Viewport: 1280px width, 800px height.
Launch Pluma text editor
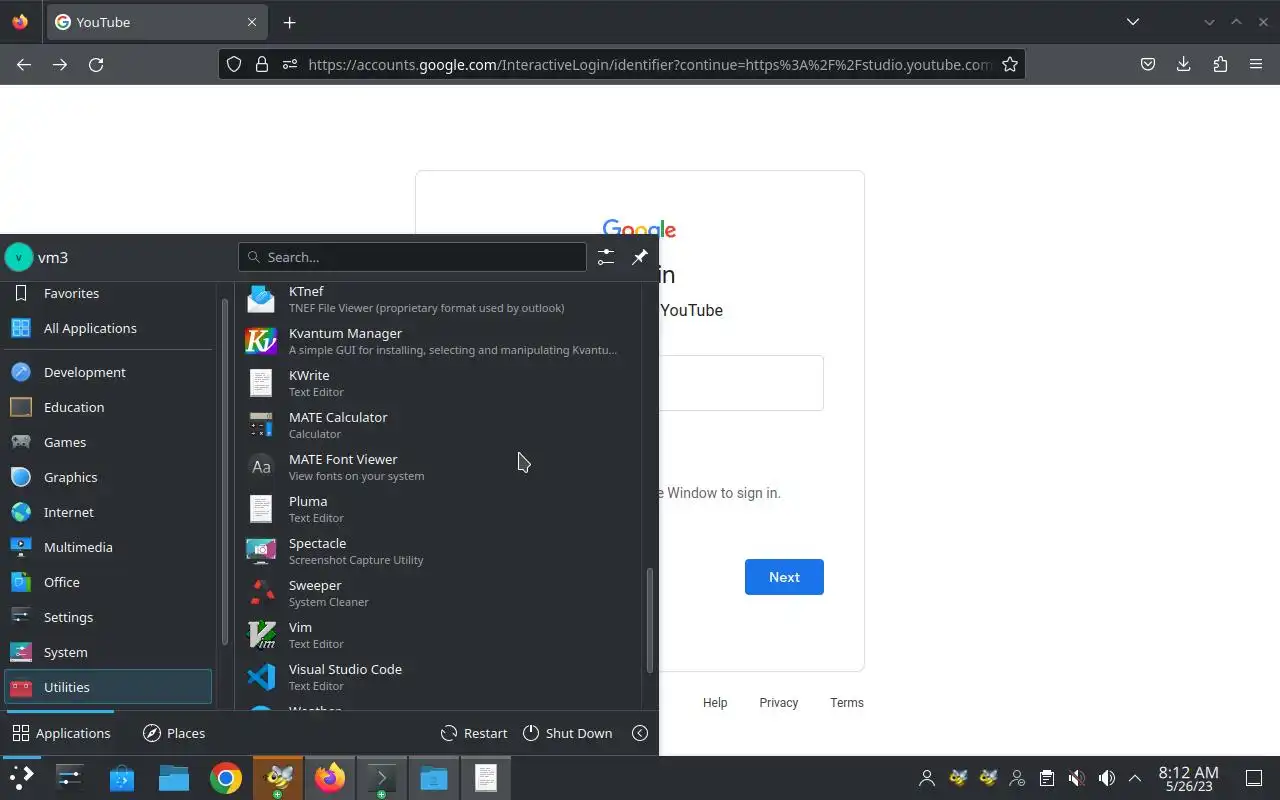438,508
